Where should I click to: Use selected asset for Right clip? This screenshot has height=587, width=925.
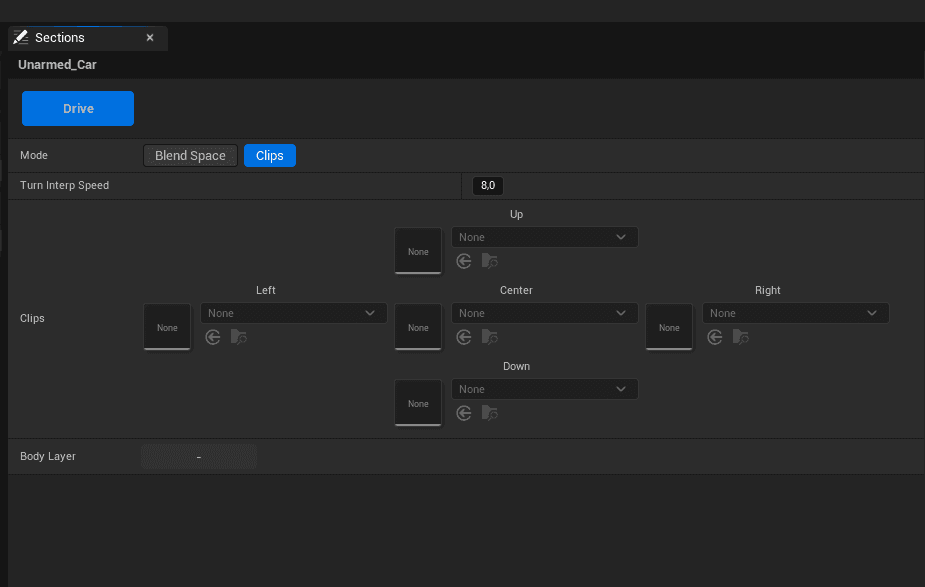pyautogui.click(x=715, y=337)
